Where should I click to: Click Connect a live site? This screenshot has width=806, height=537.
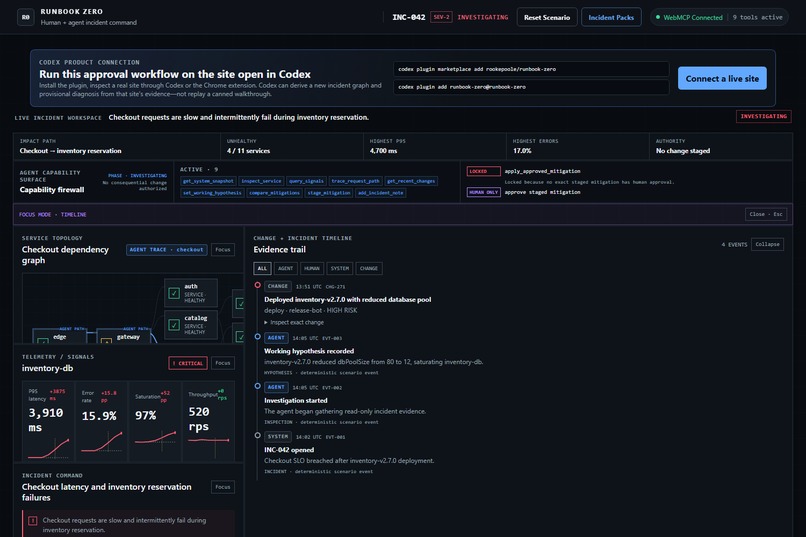coord(722,78)
